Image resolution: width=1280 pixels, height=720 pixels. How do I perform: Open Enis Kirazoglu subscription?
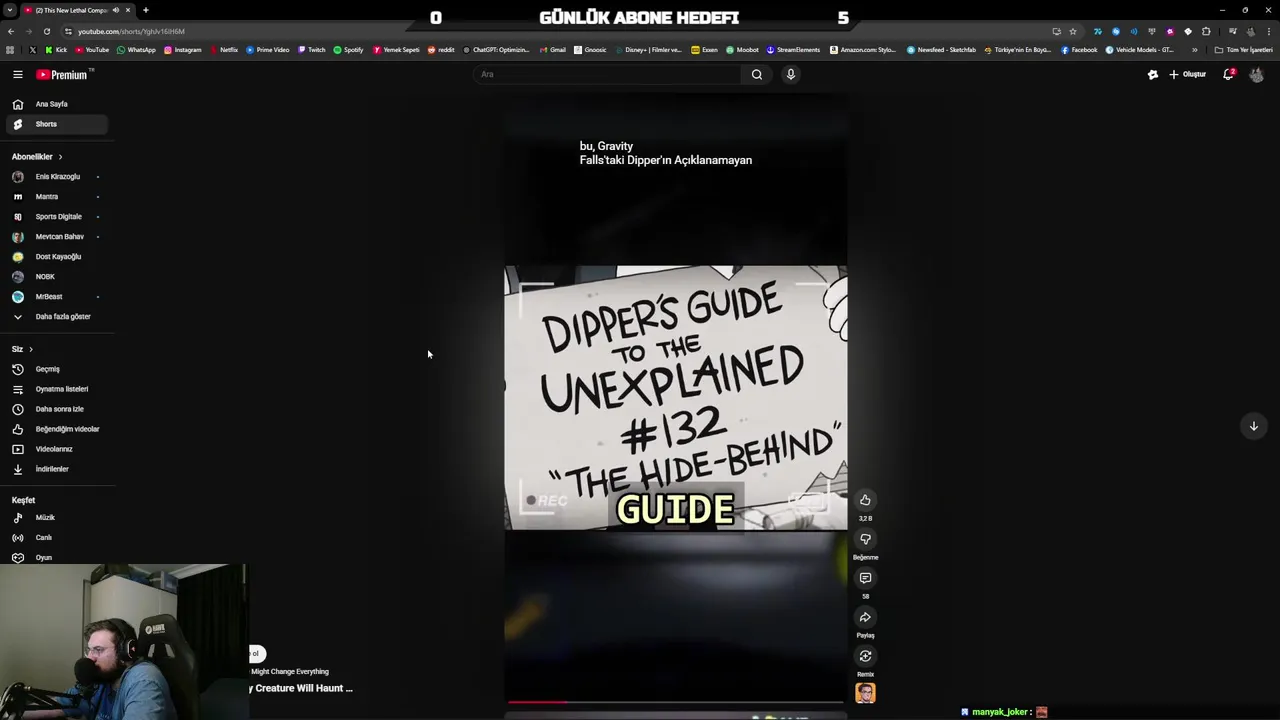click(57, 177)
